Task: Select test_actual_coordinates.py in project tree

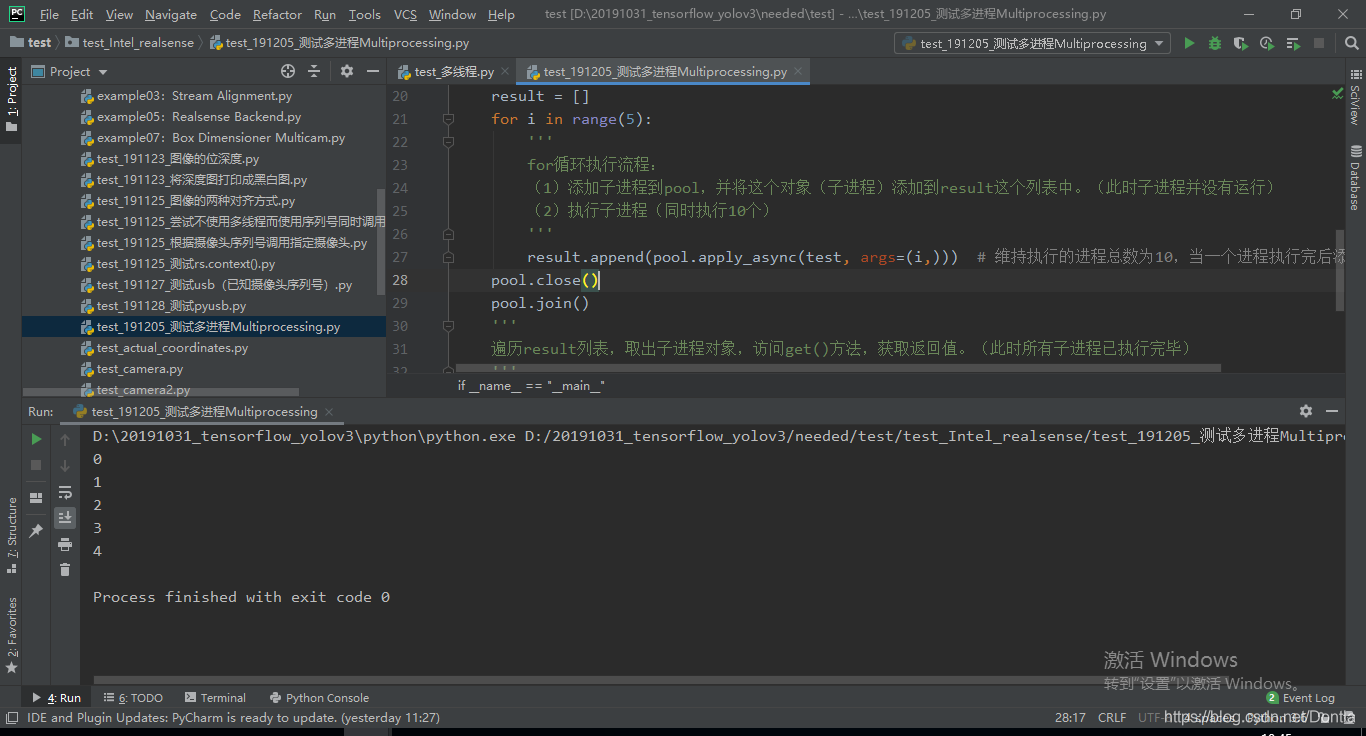Action: tap(172, 348)
